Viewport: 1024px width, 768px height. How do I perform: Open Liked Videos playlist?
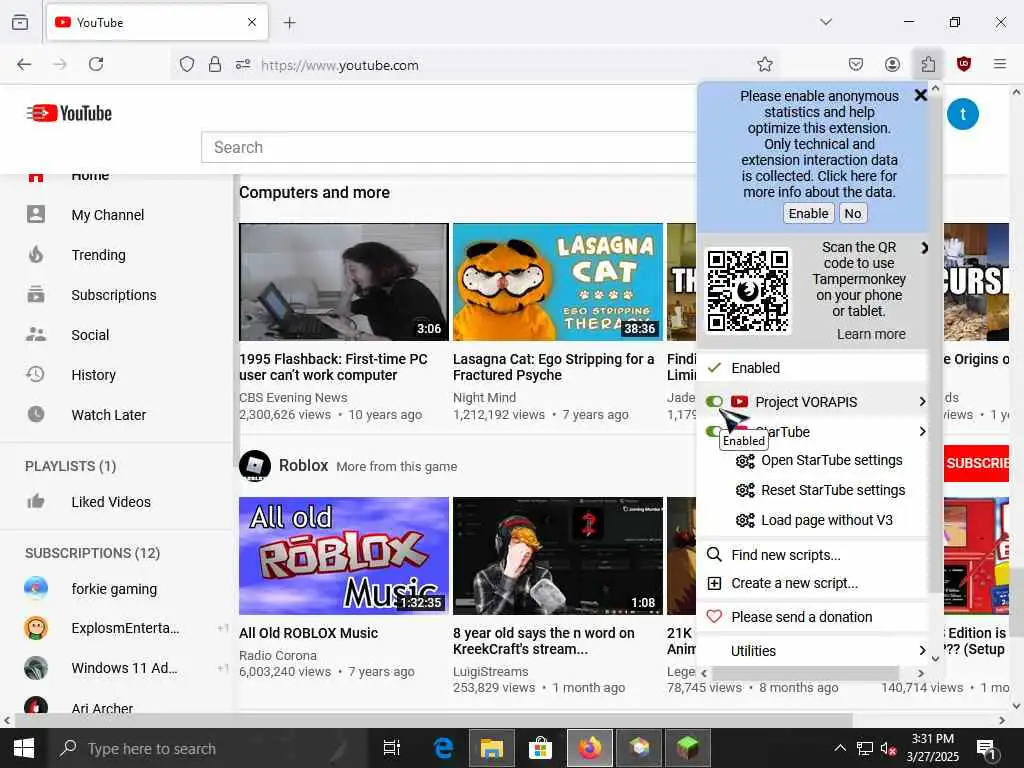[x=111, y=502]
